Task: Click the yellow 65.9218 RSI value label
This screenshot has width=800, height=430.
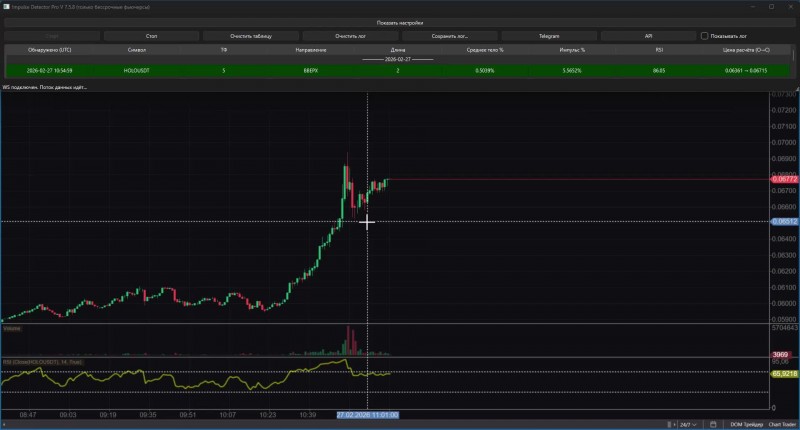Action: click(x=784, y=374)
